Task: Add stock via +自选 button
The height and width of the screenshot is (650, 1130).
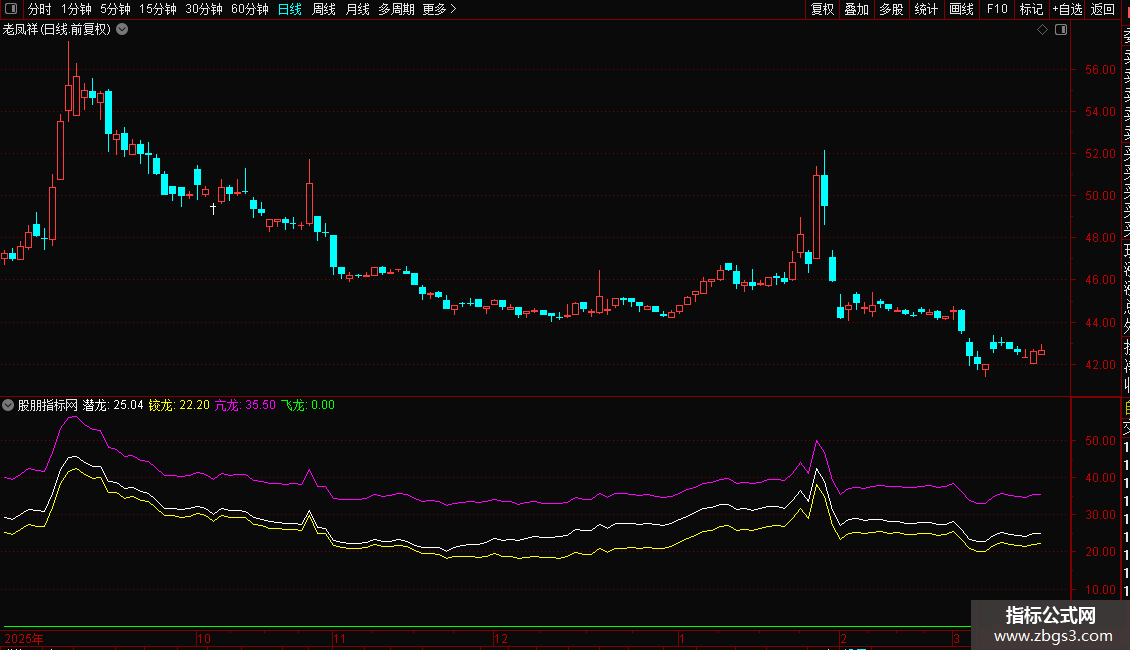Action: tap(1067, 9)
